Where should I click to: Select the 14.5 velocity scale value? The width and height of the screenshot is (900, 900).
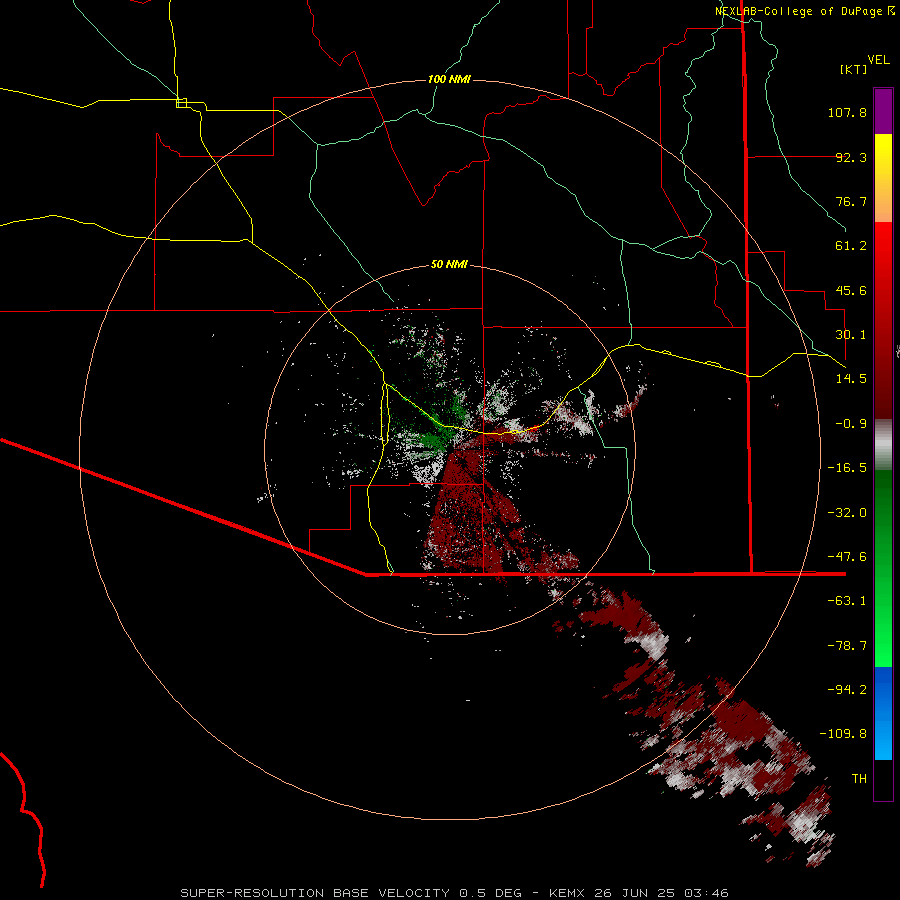click(851, 379)
